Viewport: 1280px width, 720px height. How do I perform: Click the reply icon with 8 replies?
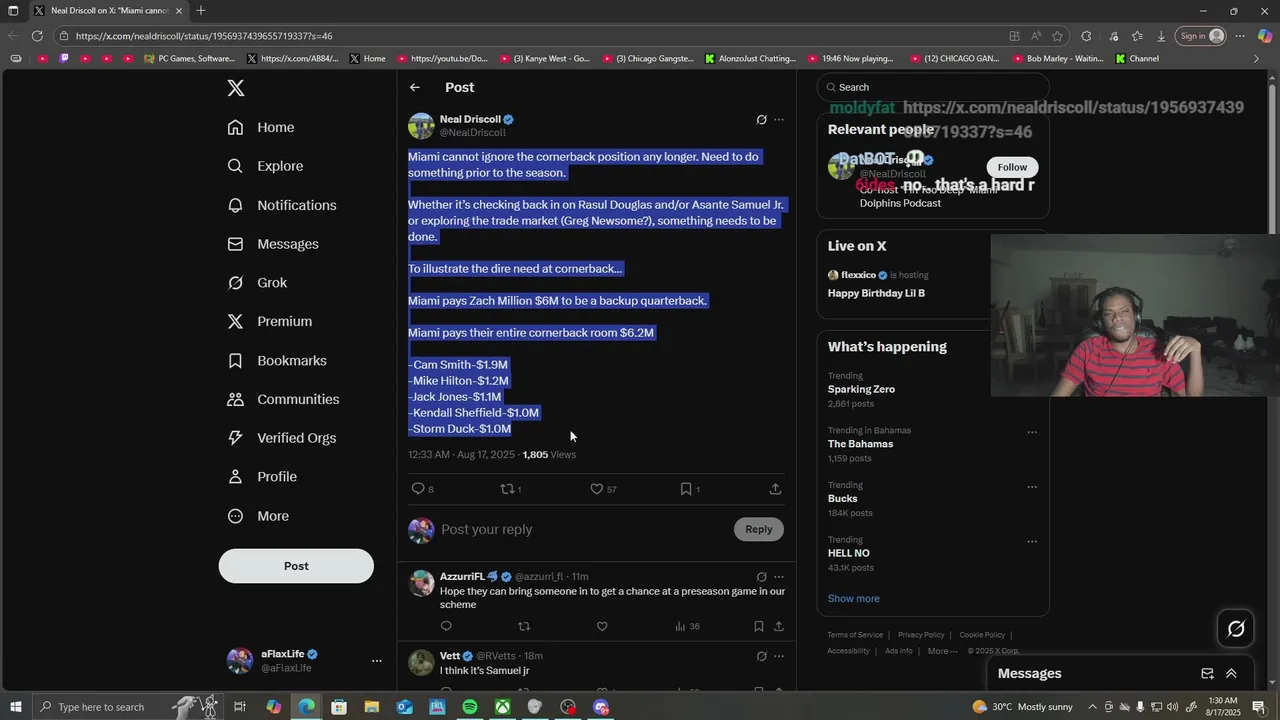point(418,489)
